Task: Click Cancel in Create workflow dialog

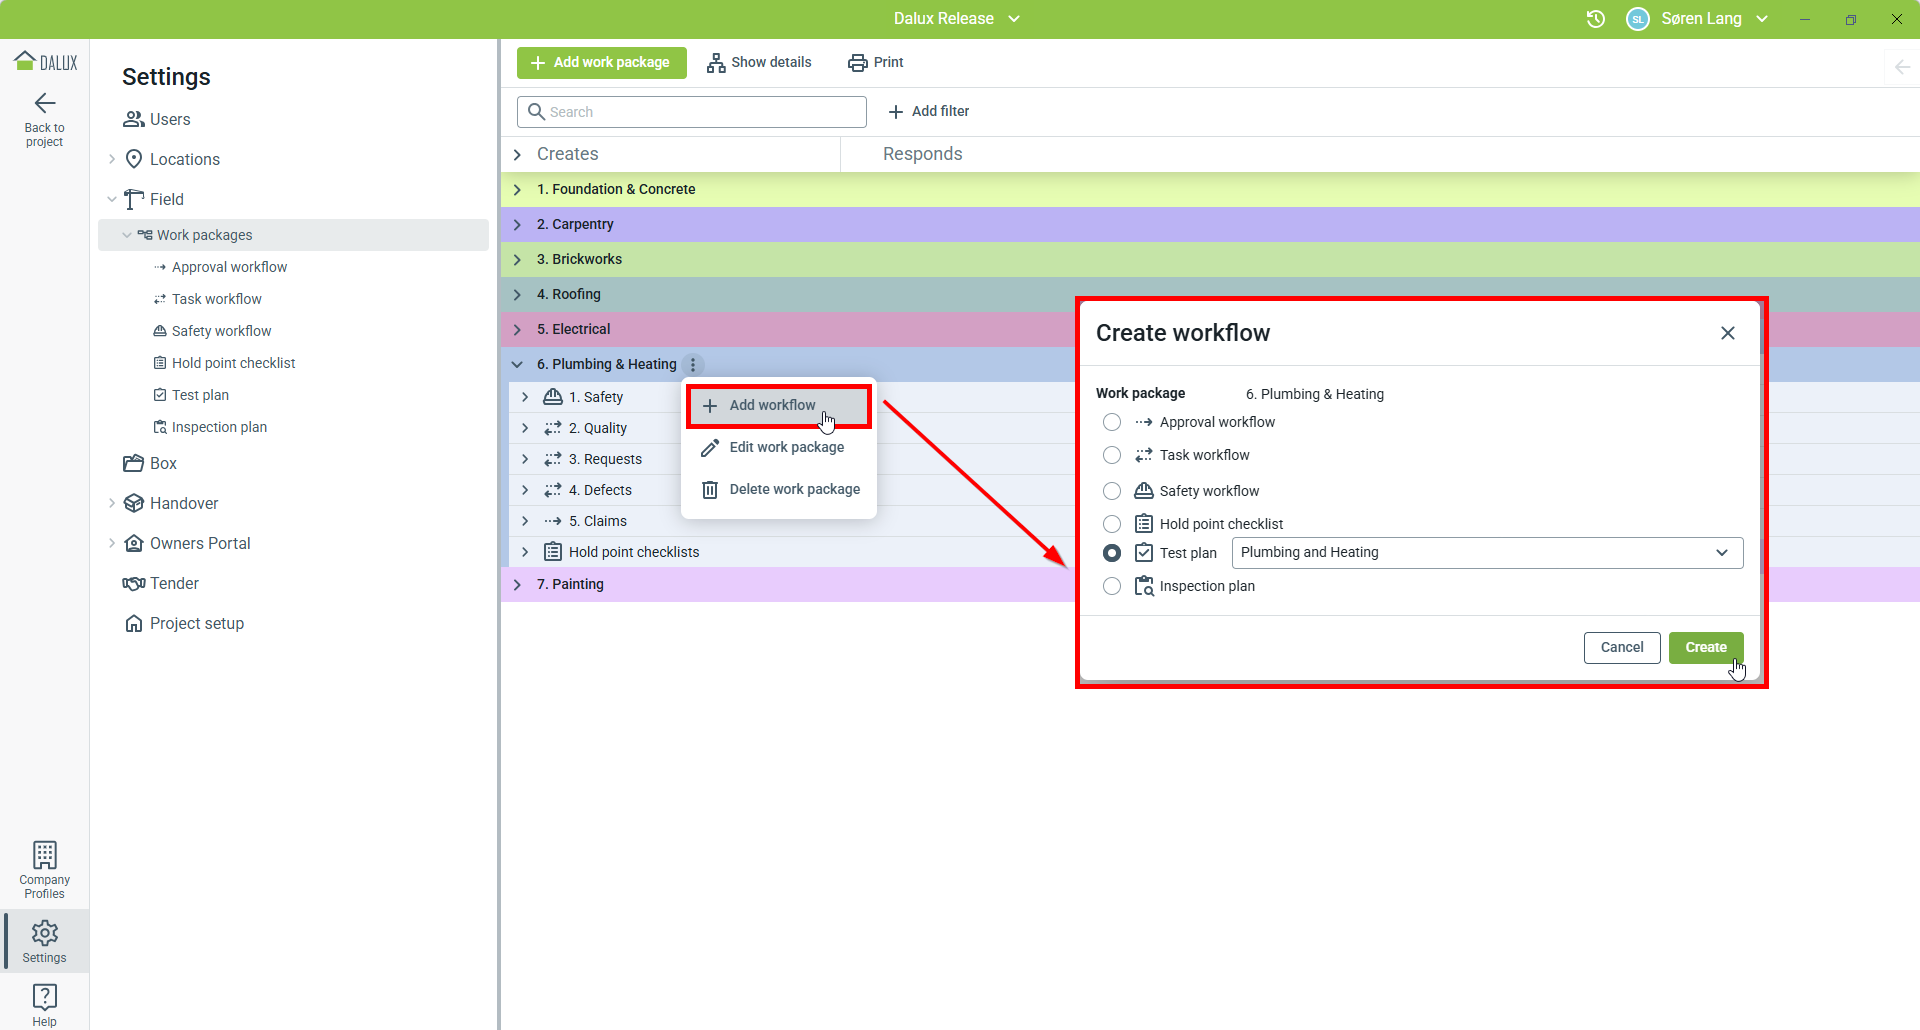Action: coord(1622,648)
